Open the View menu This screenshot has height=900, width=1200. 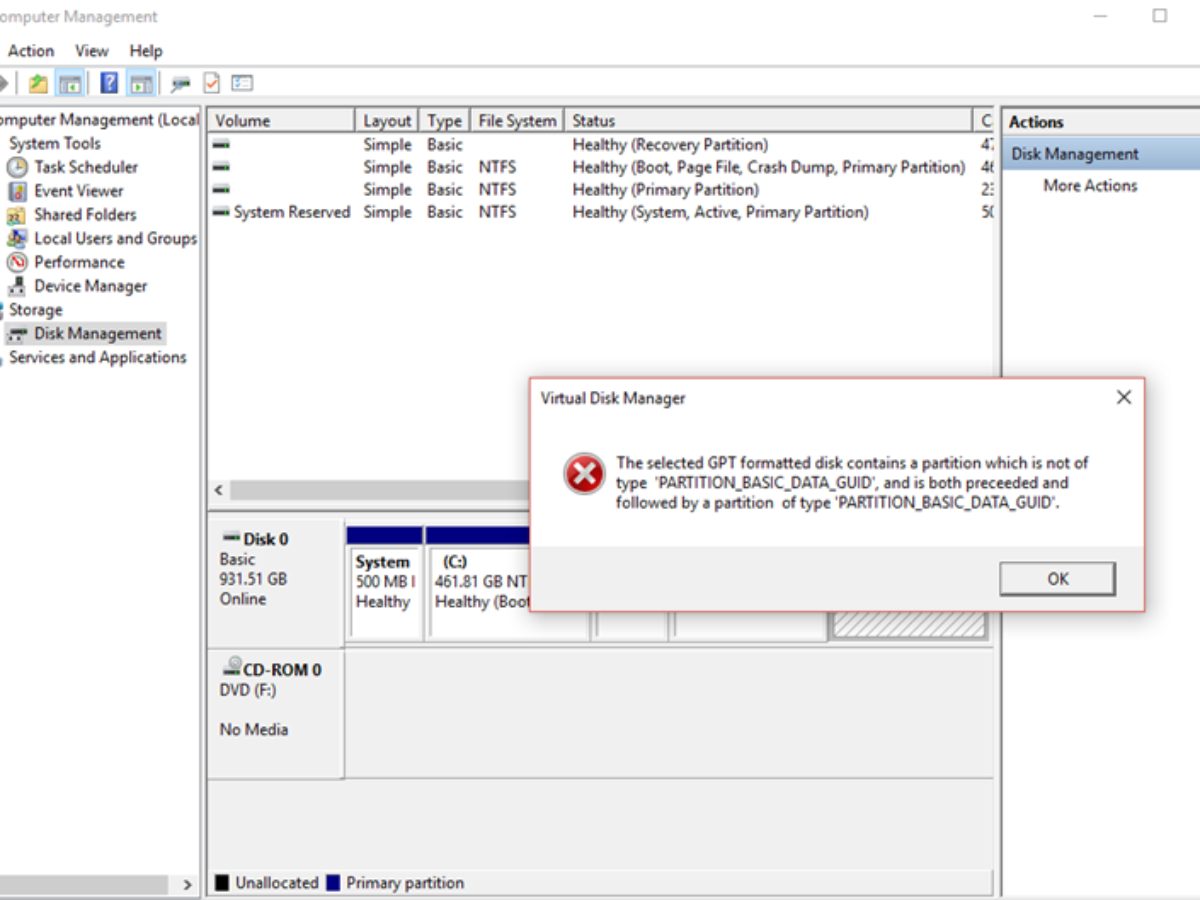click(92, 51)
